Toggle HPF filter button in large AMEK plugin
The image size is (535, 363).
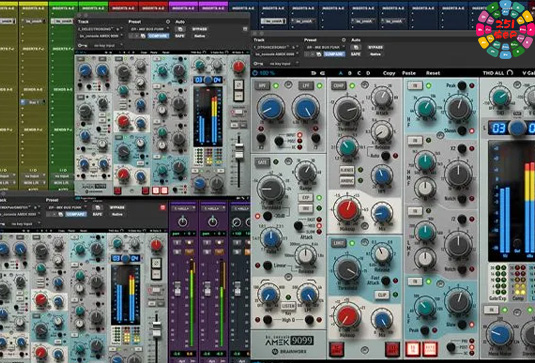pos(262,86)
